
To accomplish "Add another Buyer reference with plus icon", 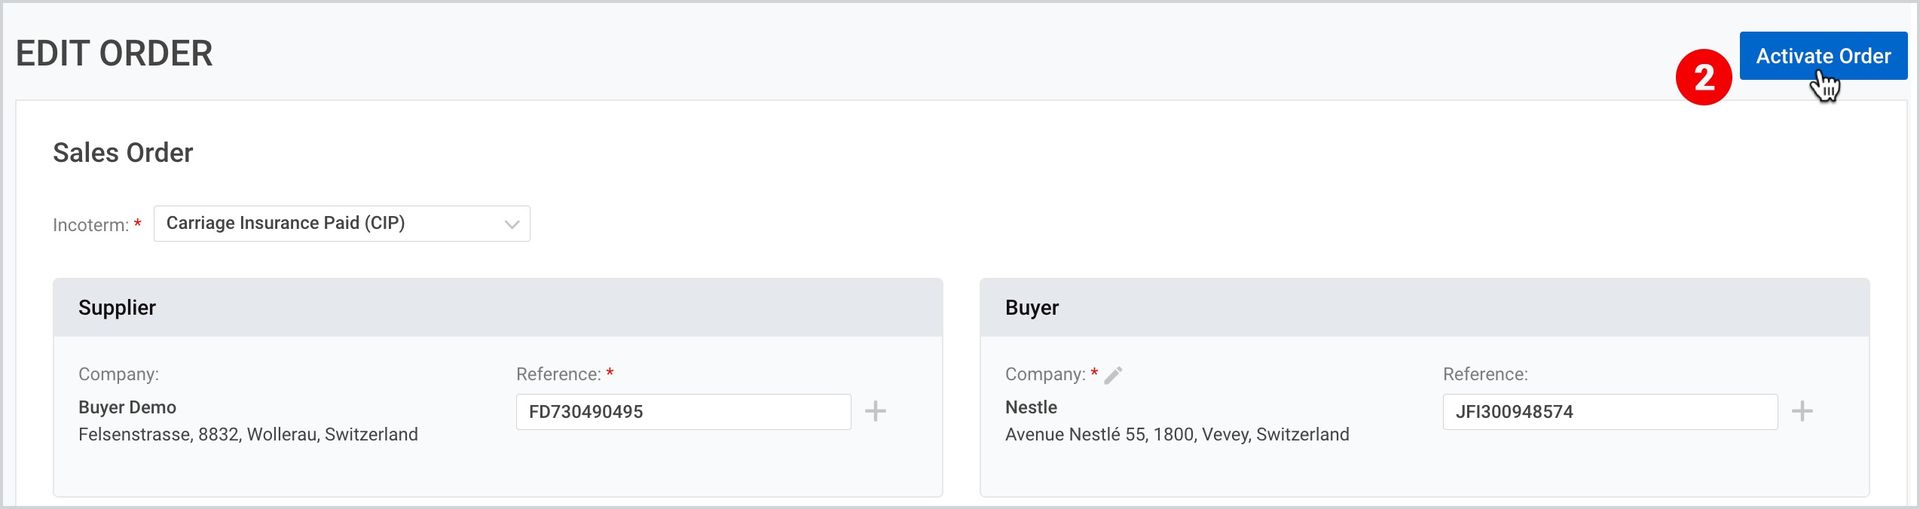I will [x=1802, y=411].
